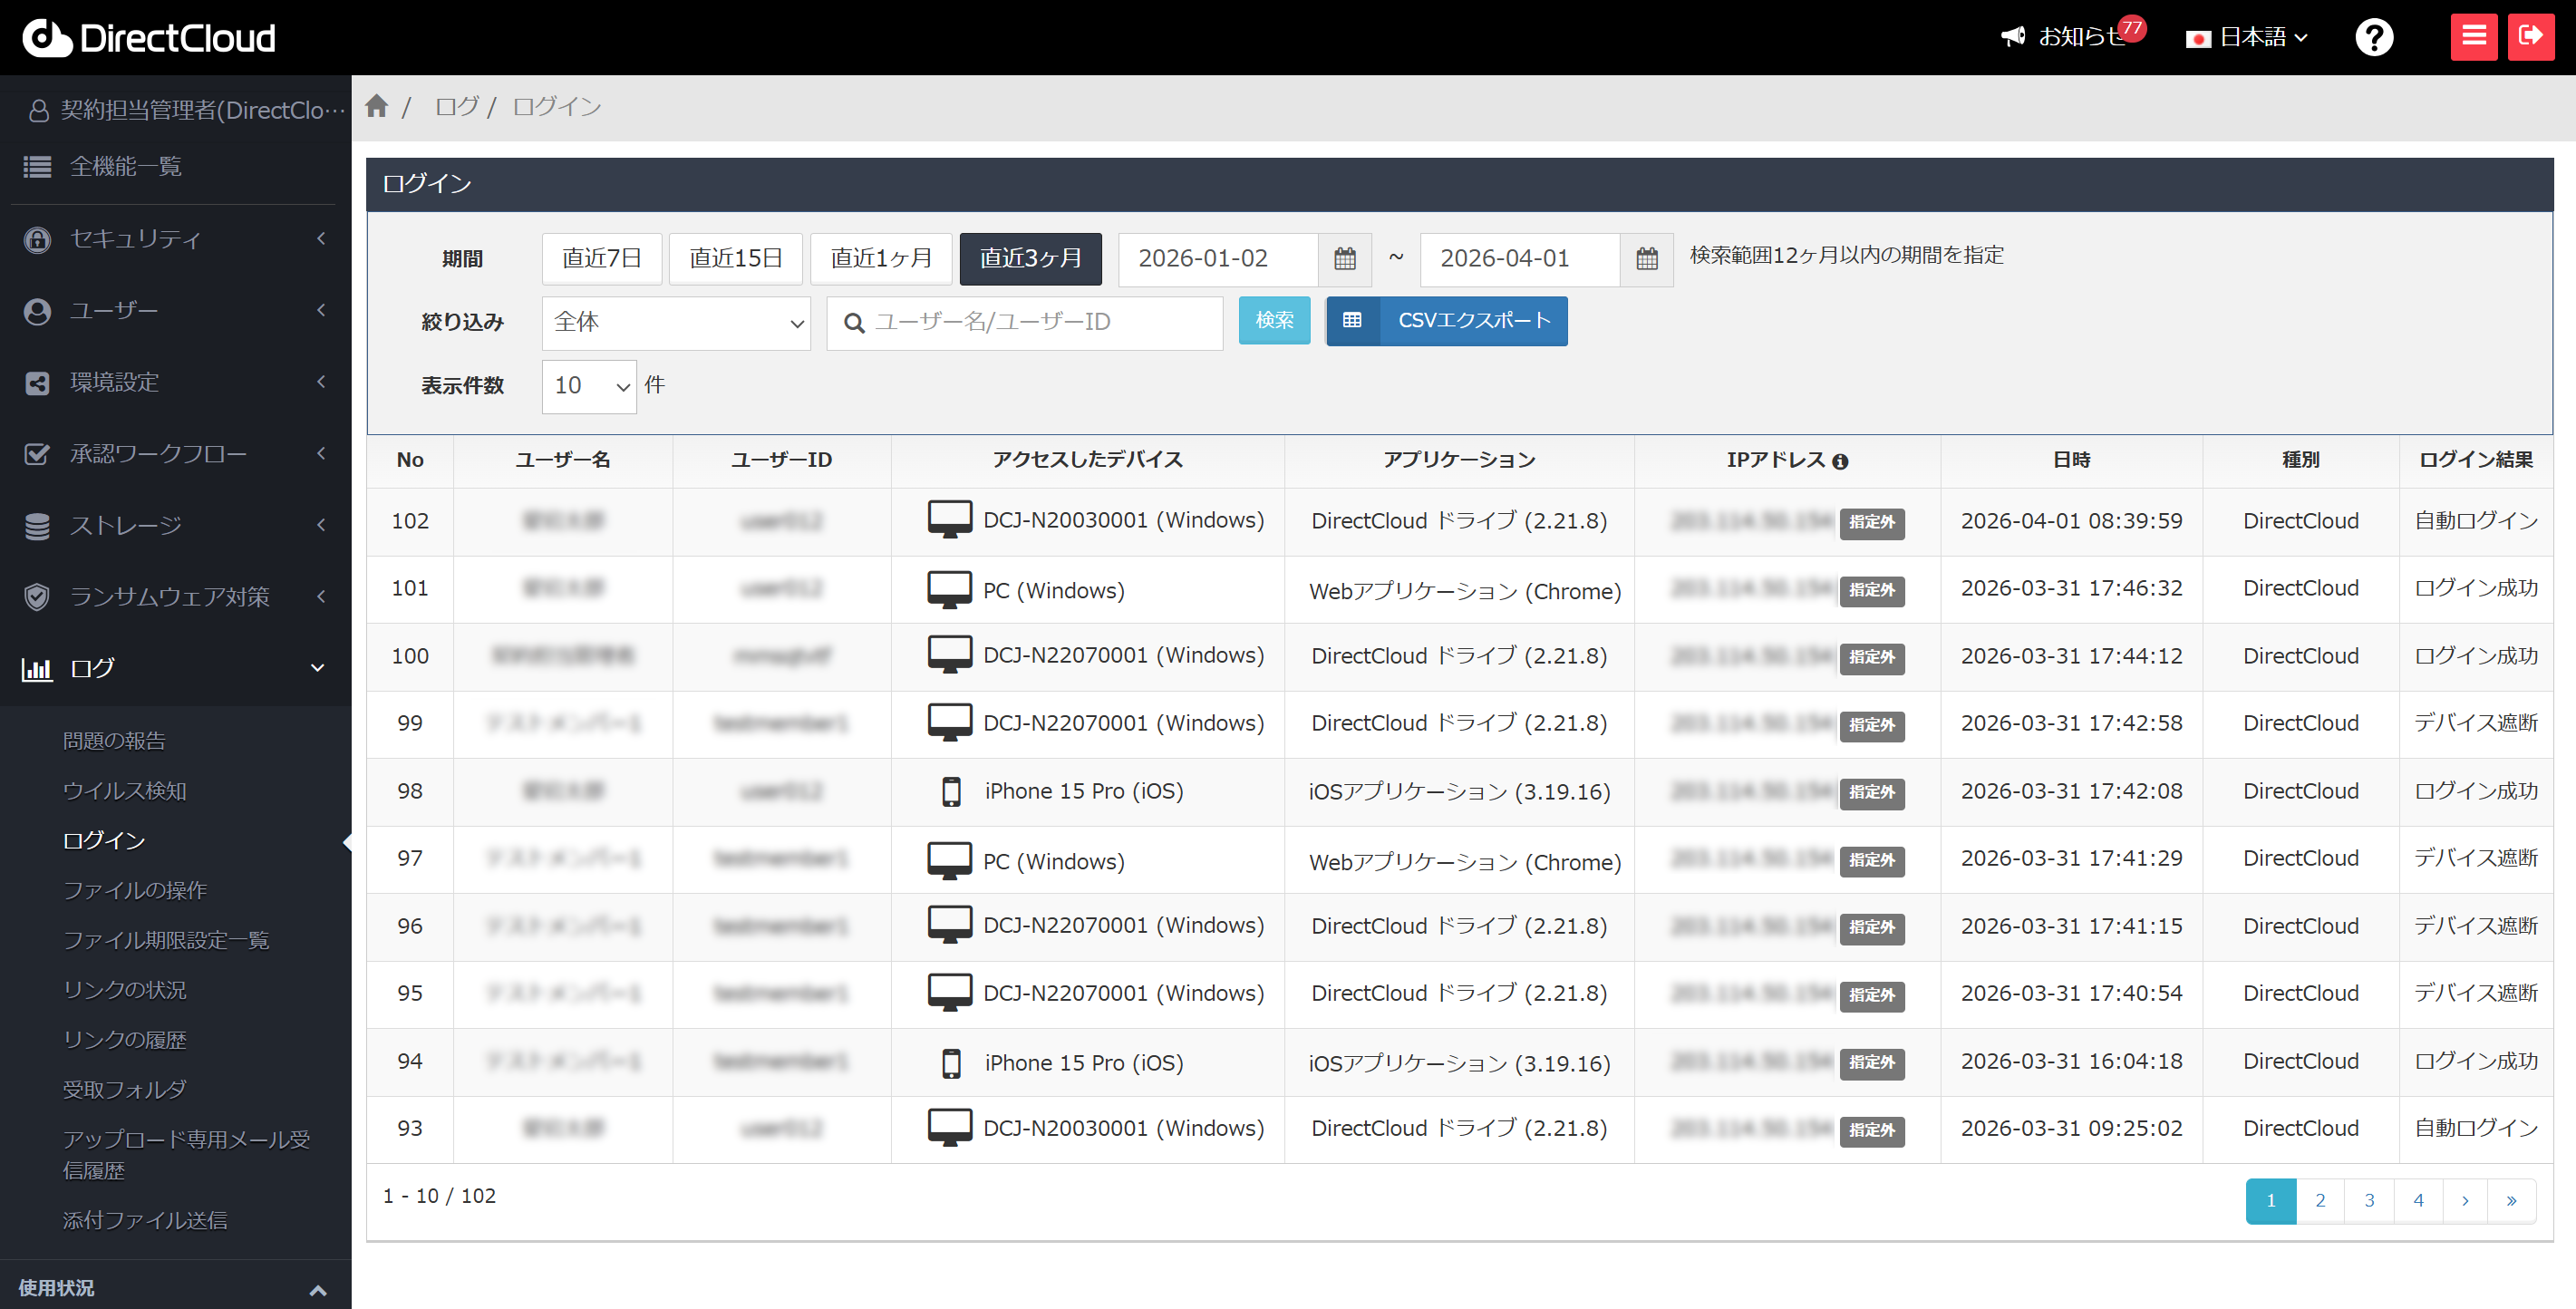2576x1309 pixels.
Task: Expand the 承認ワークフロー menu chevron
Action: (321, 453)
